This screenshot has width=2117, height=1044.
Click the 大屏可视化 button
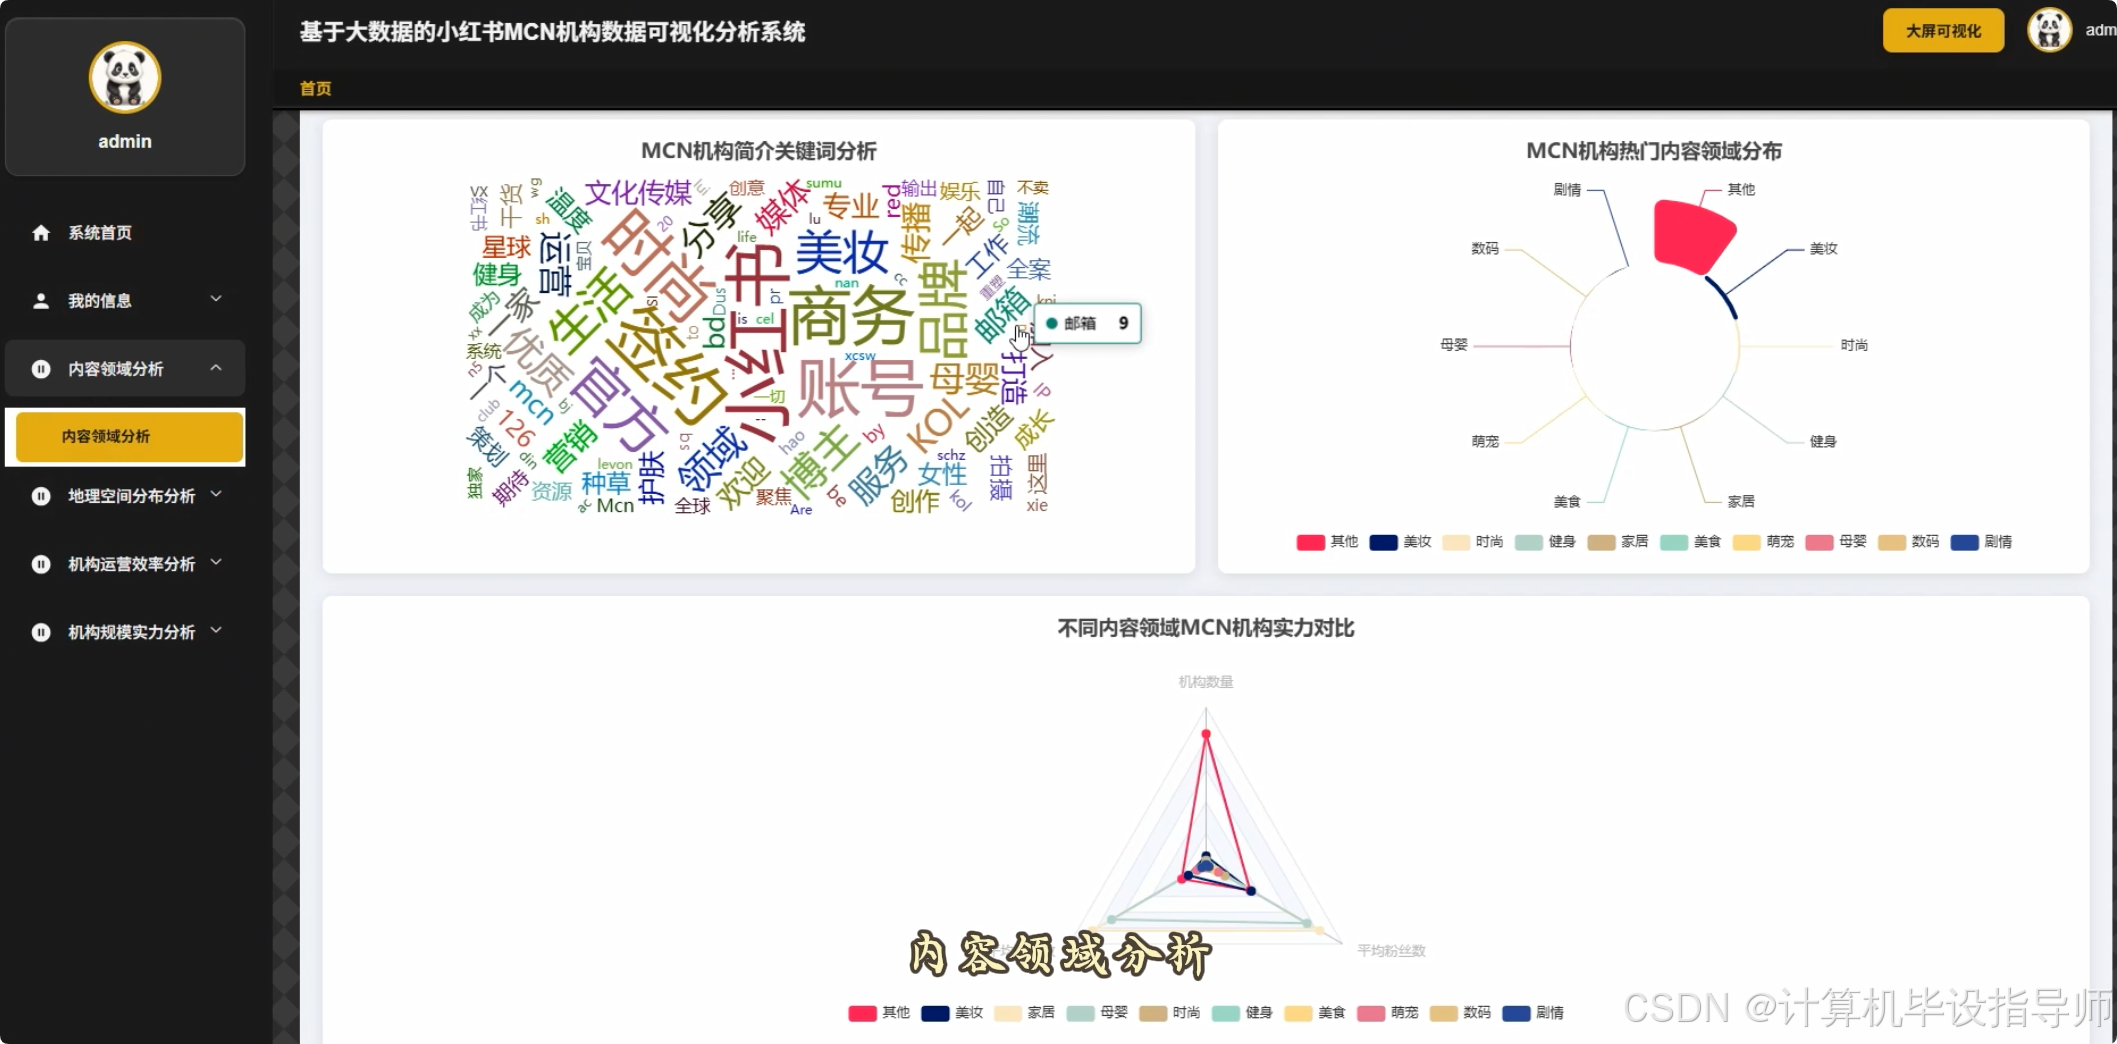pos(1941,30)
